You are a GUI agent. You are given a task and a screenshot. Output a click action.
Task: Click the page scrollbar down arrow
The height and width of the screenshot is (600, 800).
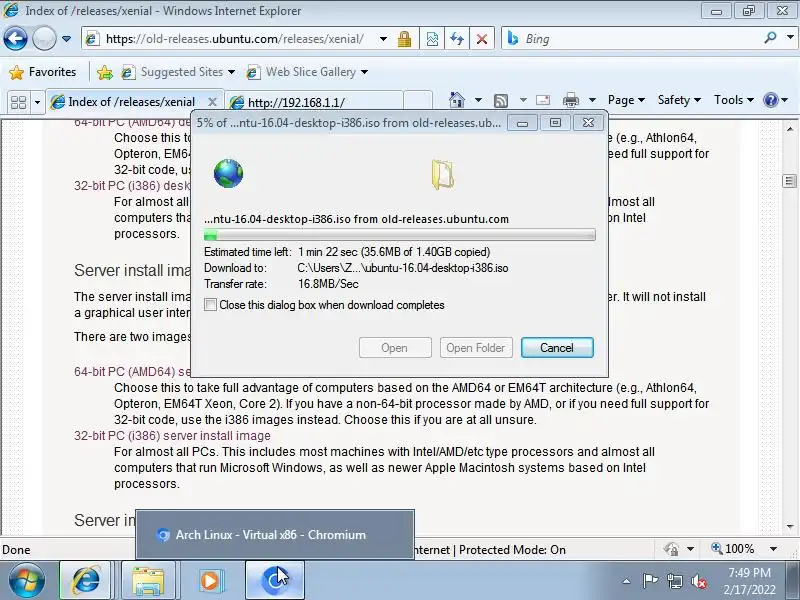tap(790, 527)
